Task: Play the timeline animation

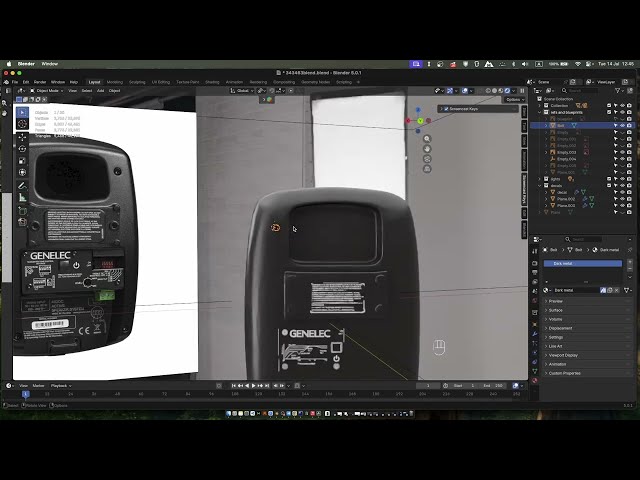Action: (253, 386)
